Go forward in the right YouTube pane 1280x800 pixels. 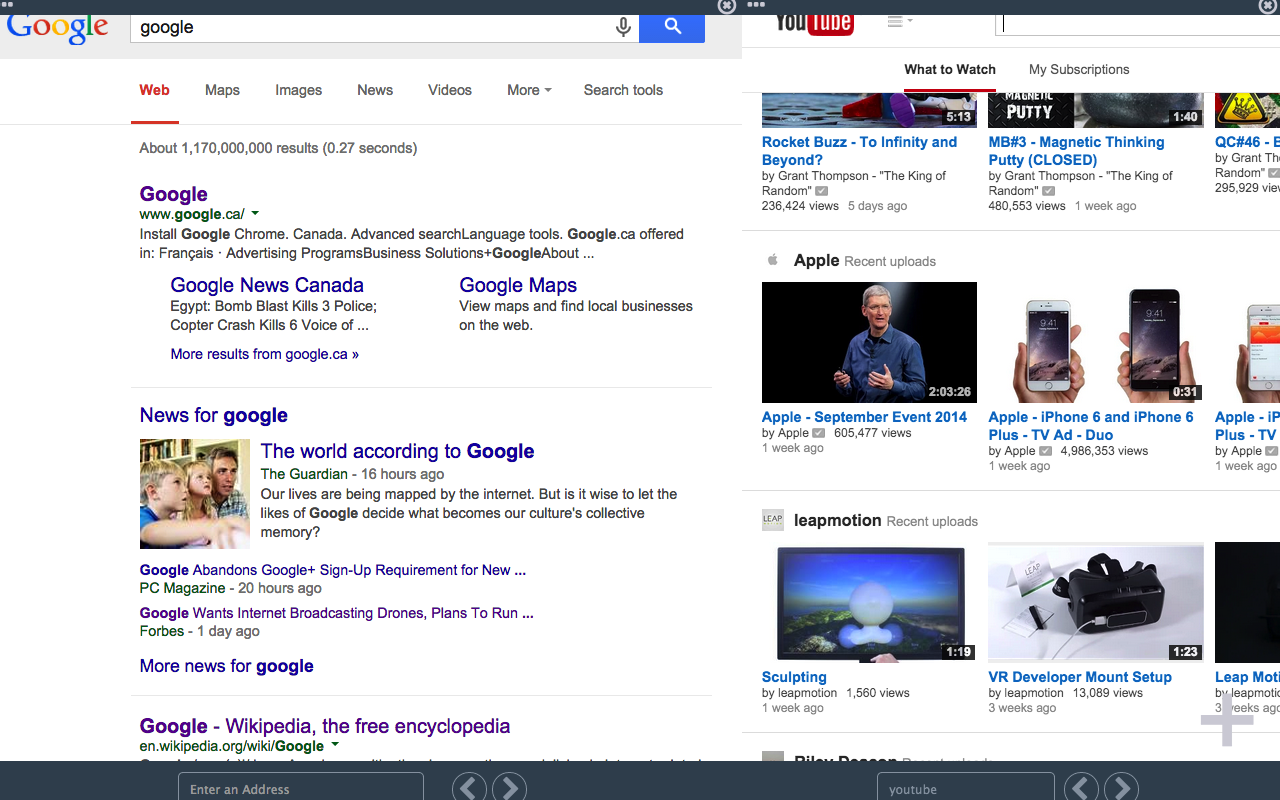click(1121, 788)
